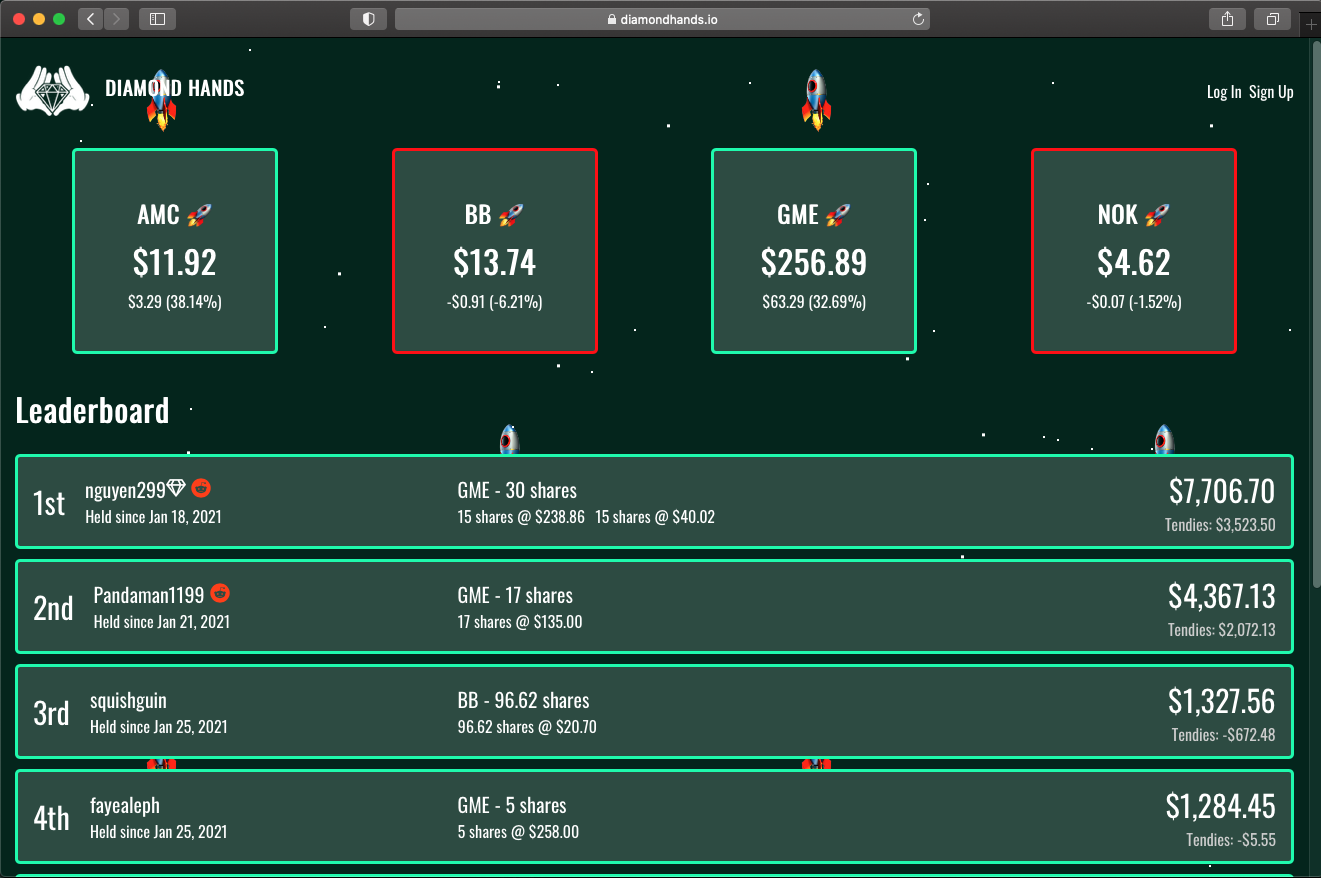This screenshot has height=878, width=1321.
Task: Open Pandaman1199 username in leaderboard
Action: pyautogui.click(x=149, y=595)
